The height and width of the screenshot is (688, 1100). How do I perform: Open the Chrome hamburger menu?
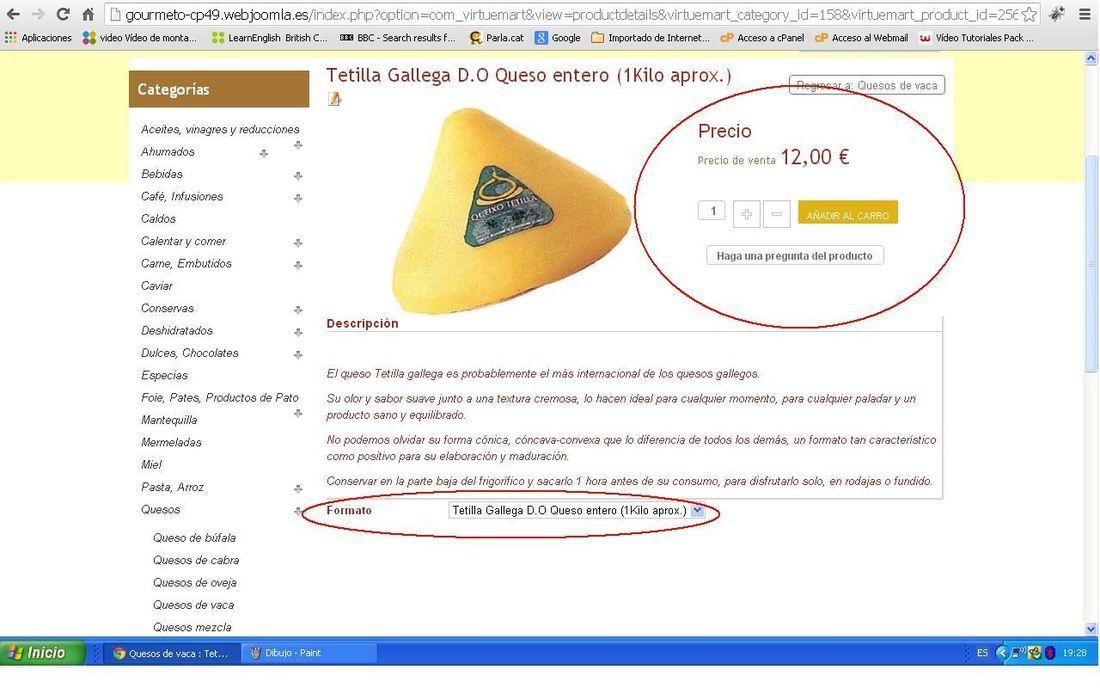[1085, 14]
